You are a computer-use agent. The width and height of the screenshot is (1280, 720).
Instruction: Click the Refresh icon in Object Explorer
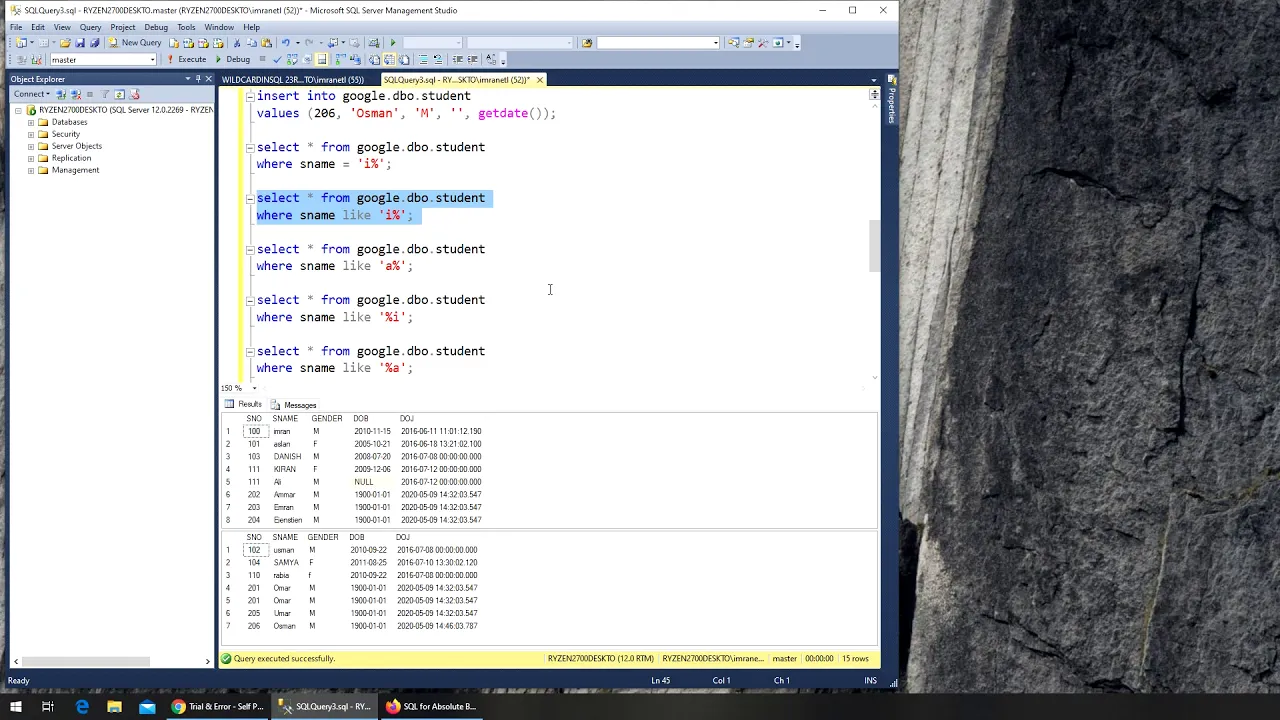point(120,94)
